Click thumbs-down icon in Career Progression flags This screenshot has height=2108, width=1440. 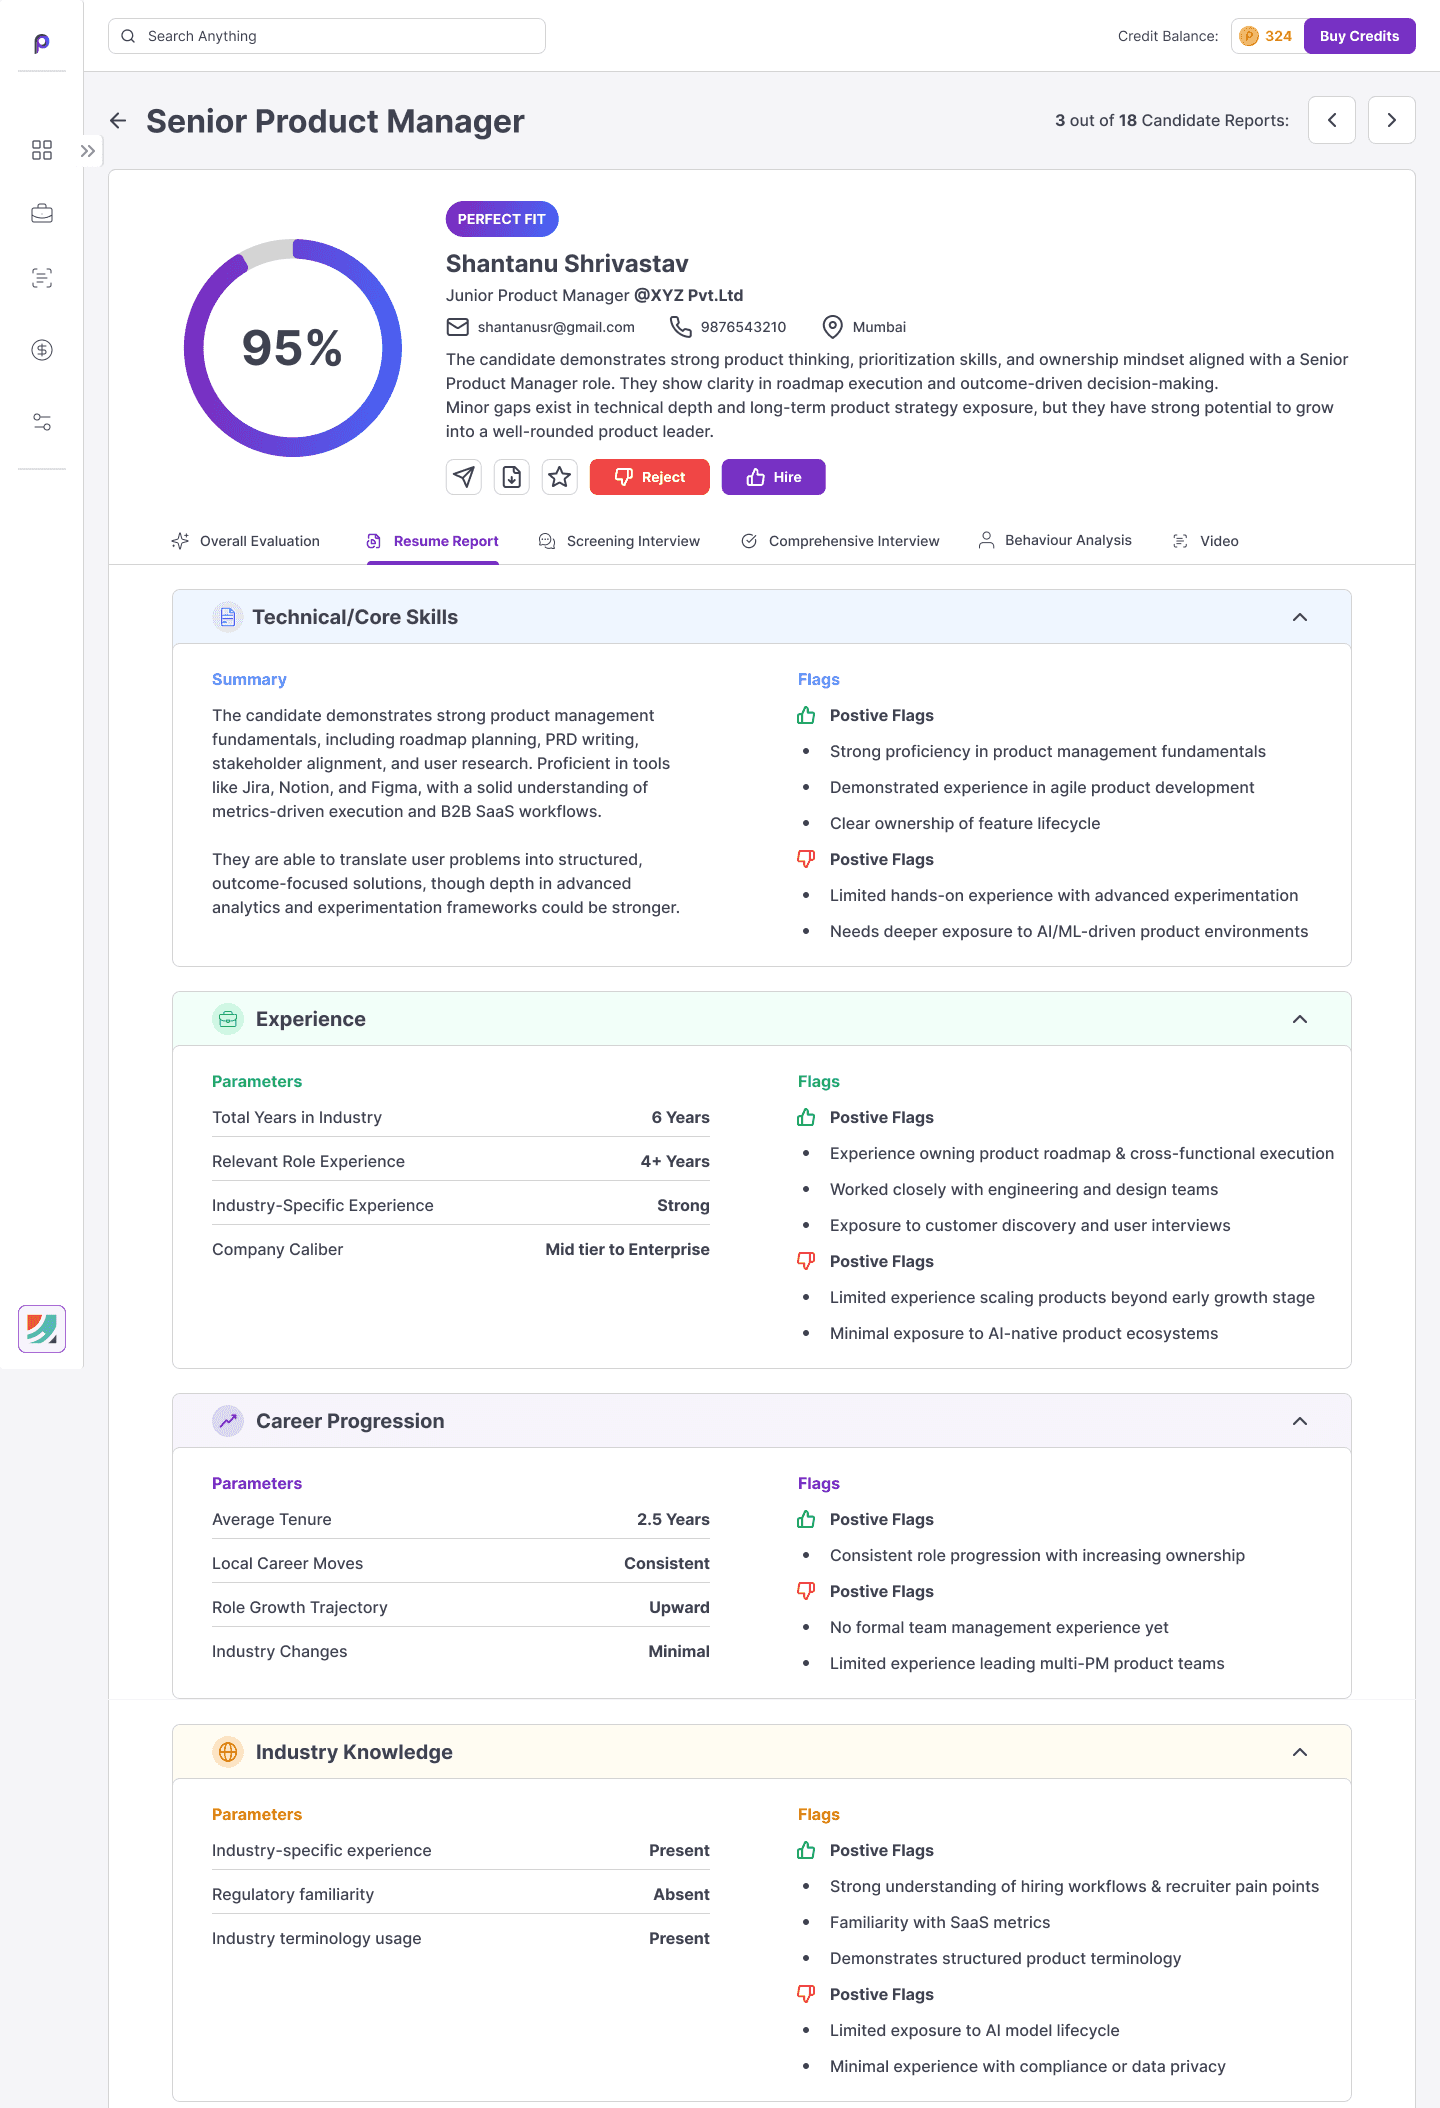[806, 1591]
